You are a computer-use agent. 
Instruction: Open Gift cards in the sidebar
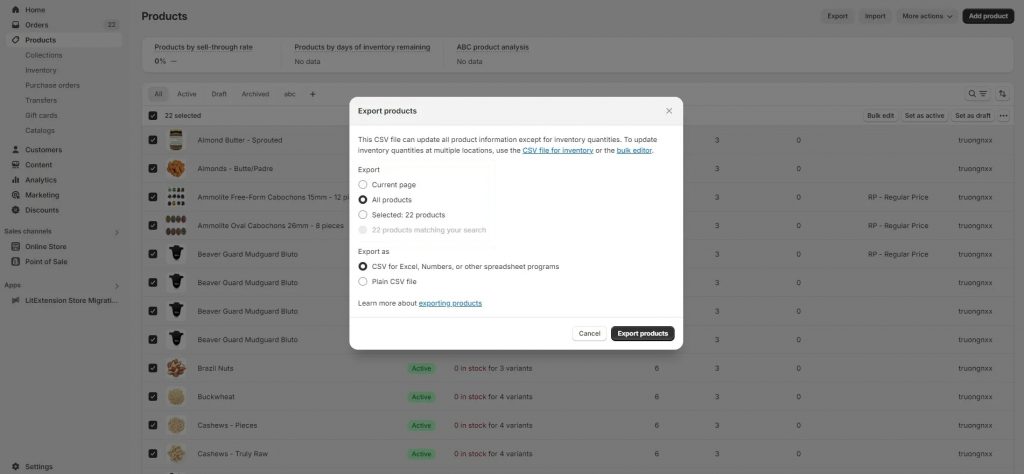(x=41, y=116)
